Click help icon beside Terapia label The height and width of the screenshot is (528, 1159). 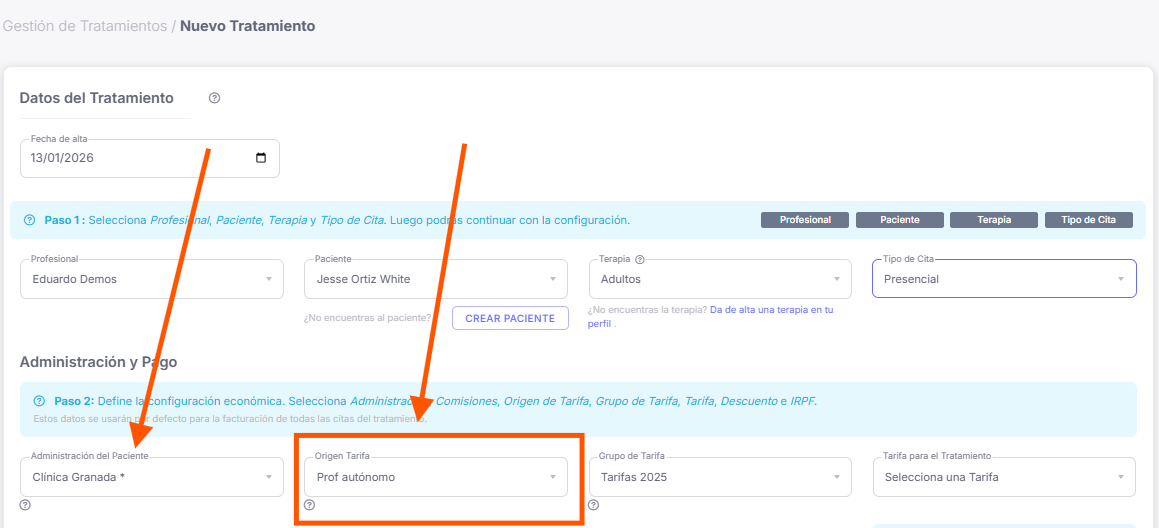[x=639, y=259]
